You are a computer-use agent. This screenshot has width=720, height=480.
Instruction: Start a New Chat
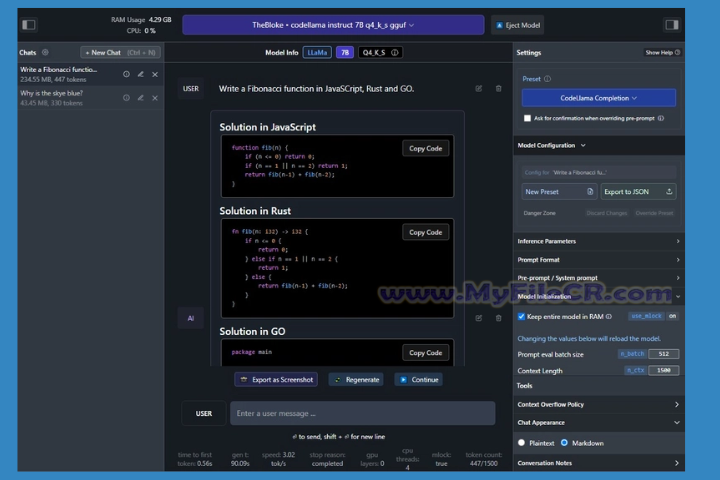[120, 52]
